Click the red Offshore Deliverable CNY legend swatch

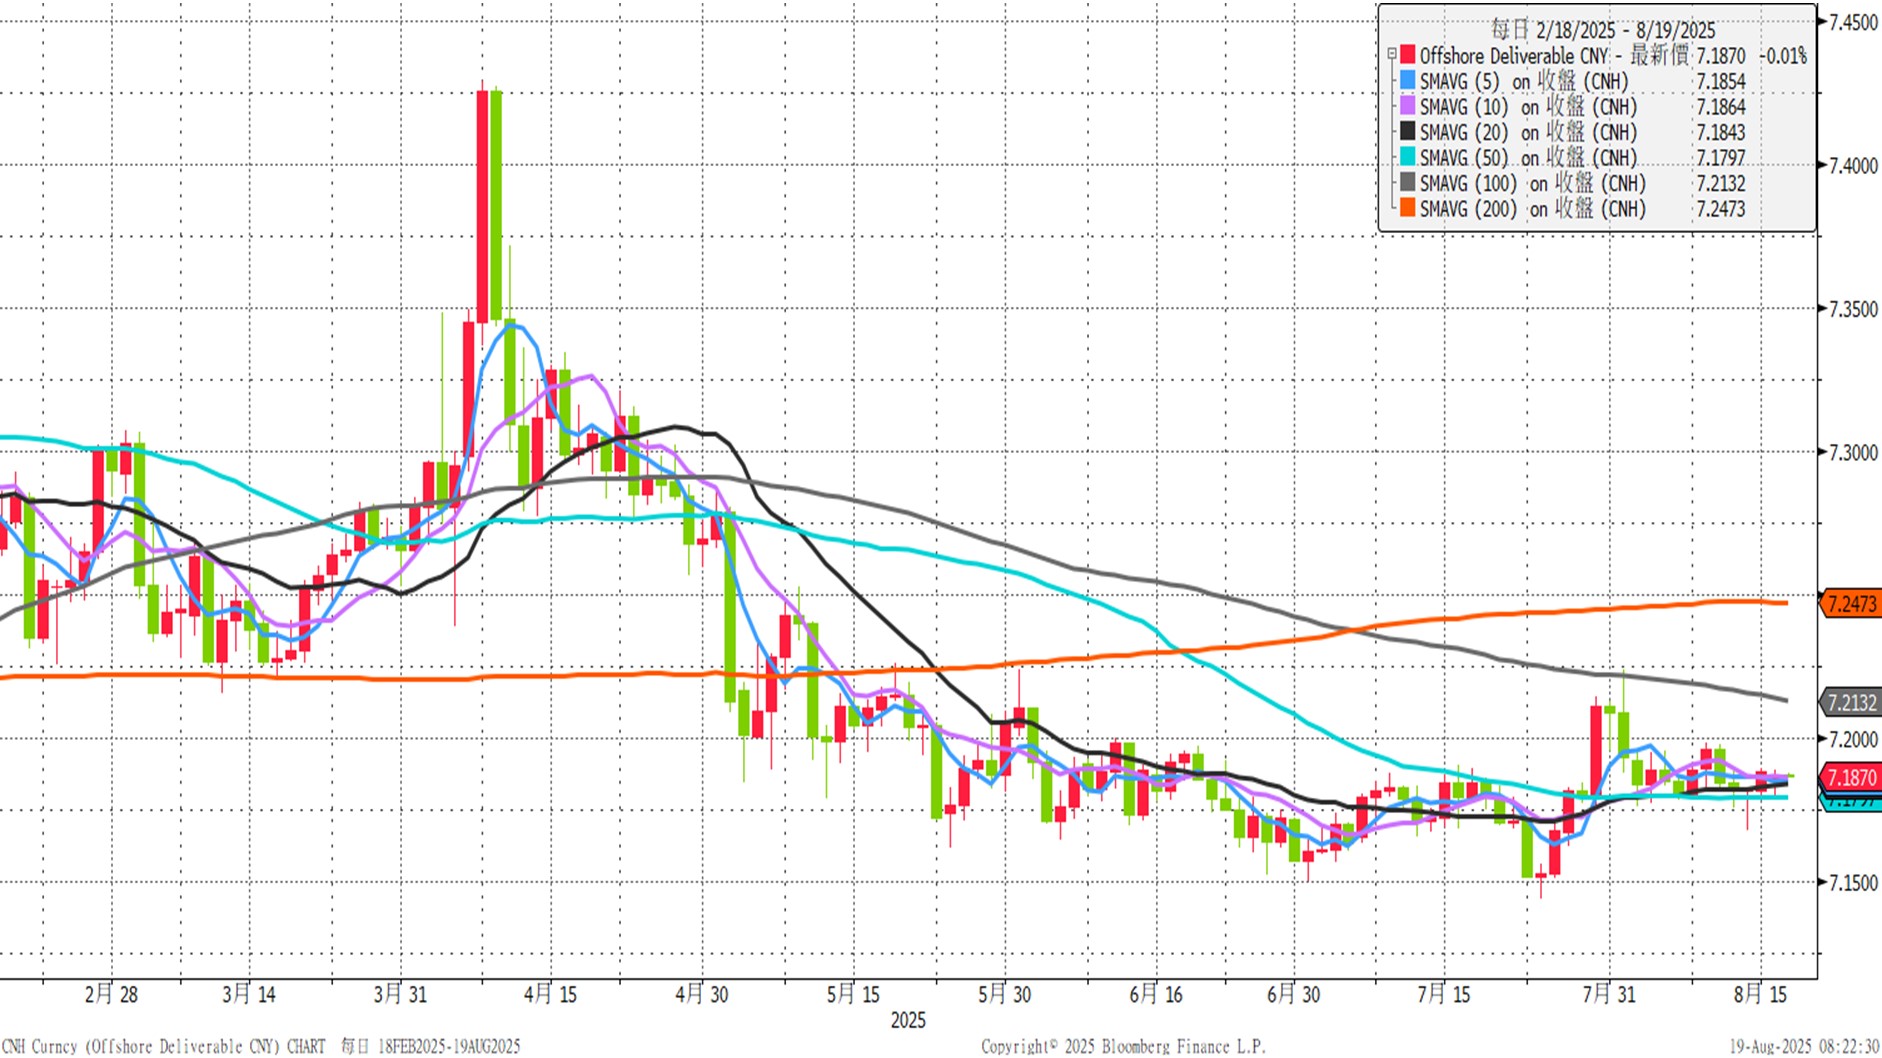coord(1408,55)
